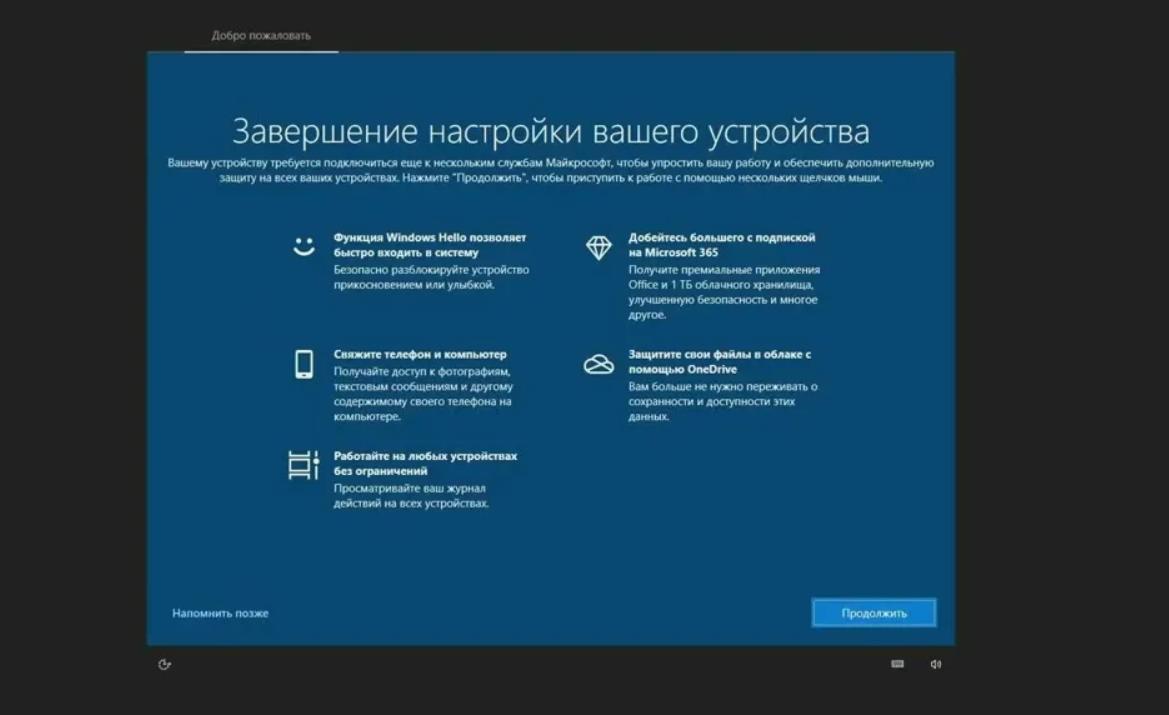The width and height of the screenshot is (1169, 715).
Task: Click heading Завершение настройки вашего устройства
Action: tap(551, 131)
